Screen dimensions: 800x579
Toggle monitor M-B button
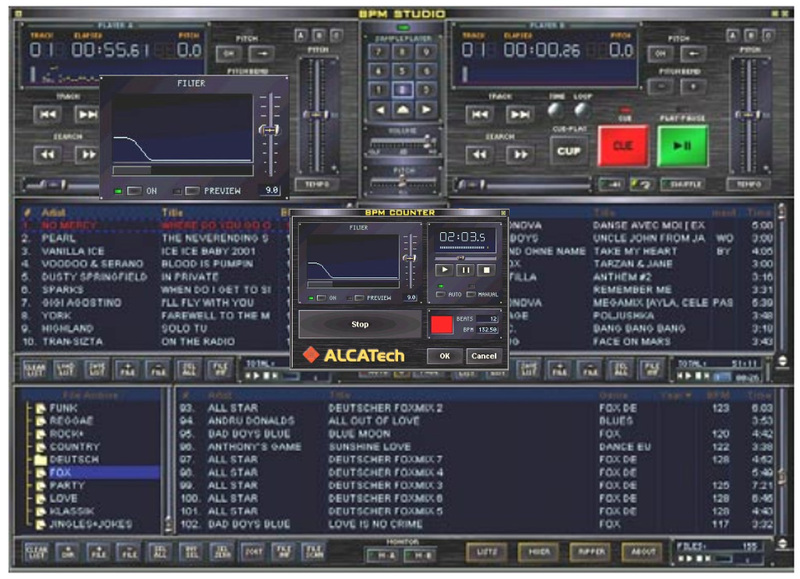tap(420, 555)
